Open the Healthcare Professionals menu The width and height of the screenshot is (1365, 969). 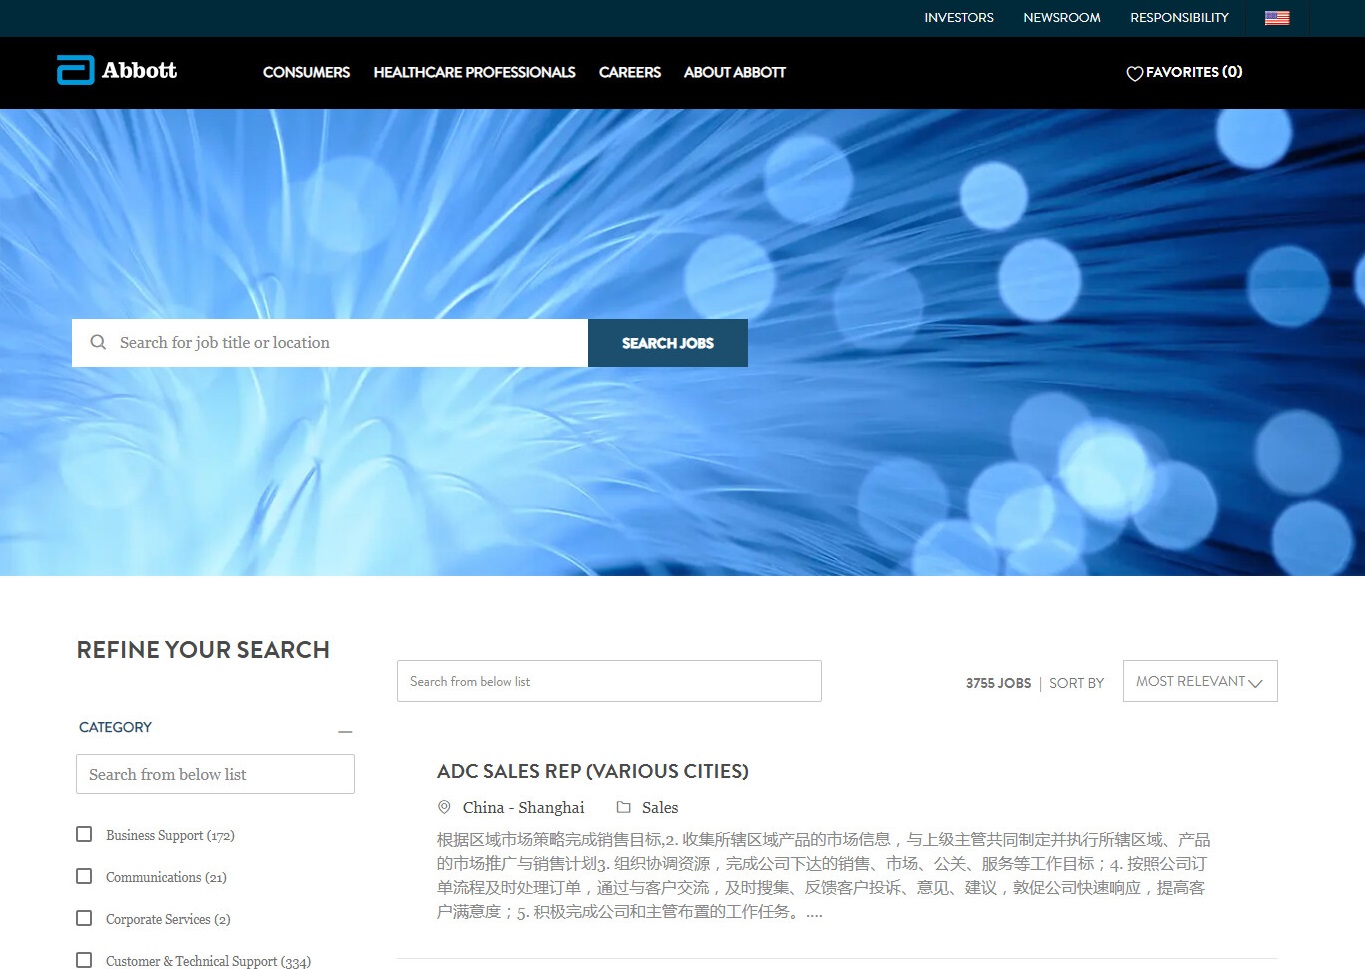(x=474, y=72)
